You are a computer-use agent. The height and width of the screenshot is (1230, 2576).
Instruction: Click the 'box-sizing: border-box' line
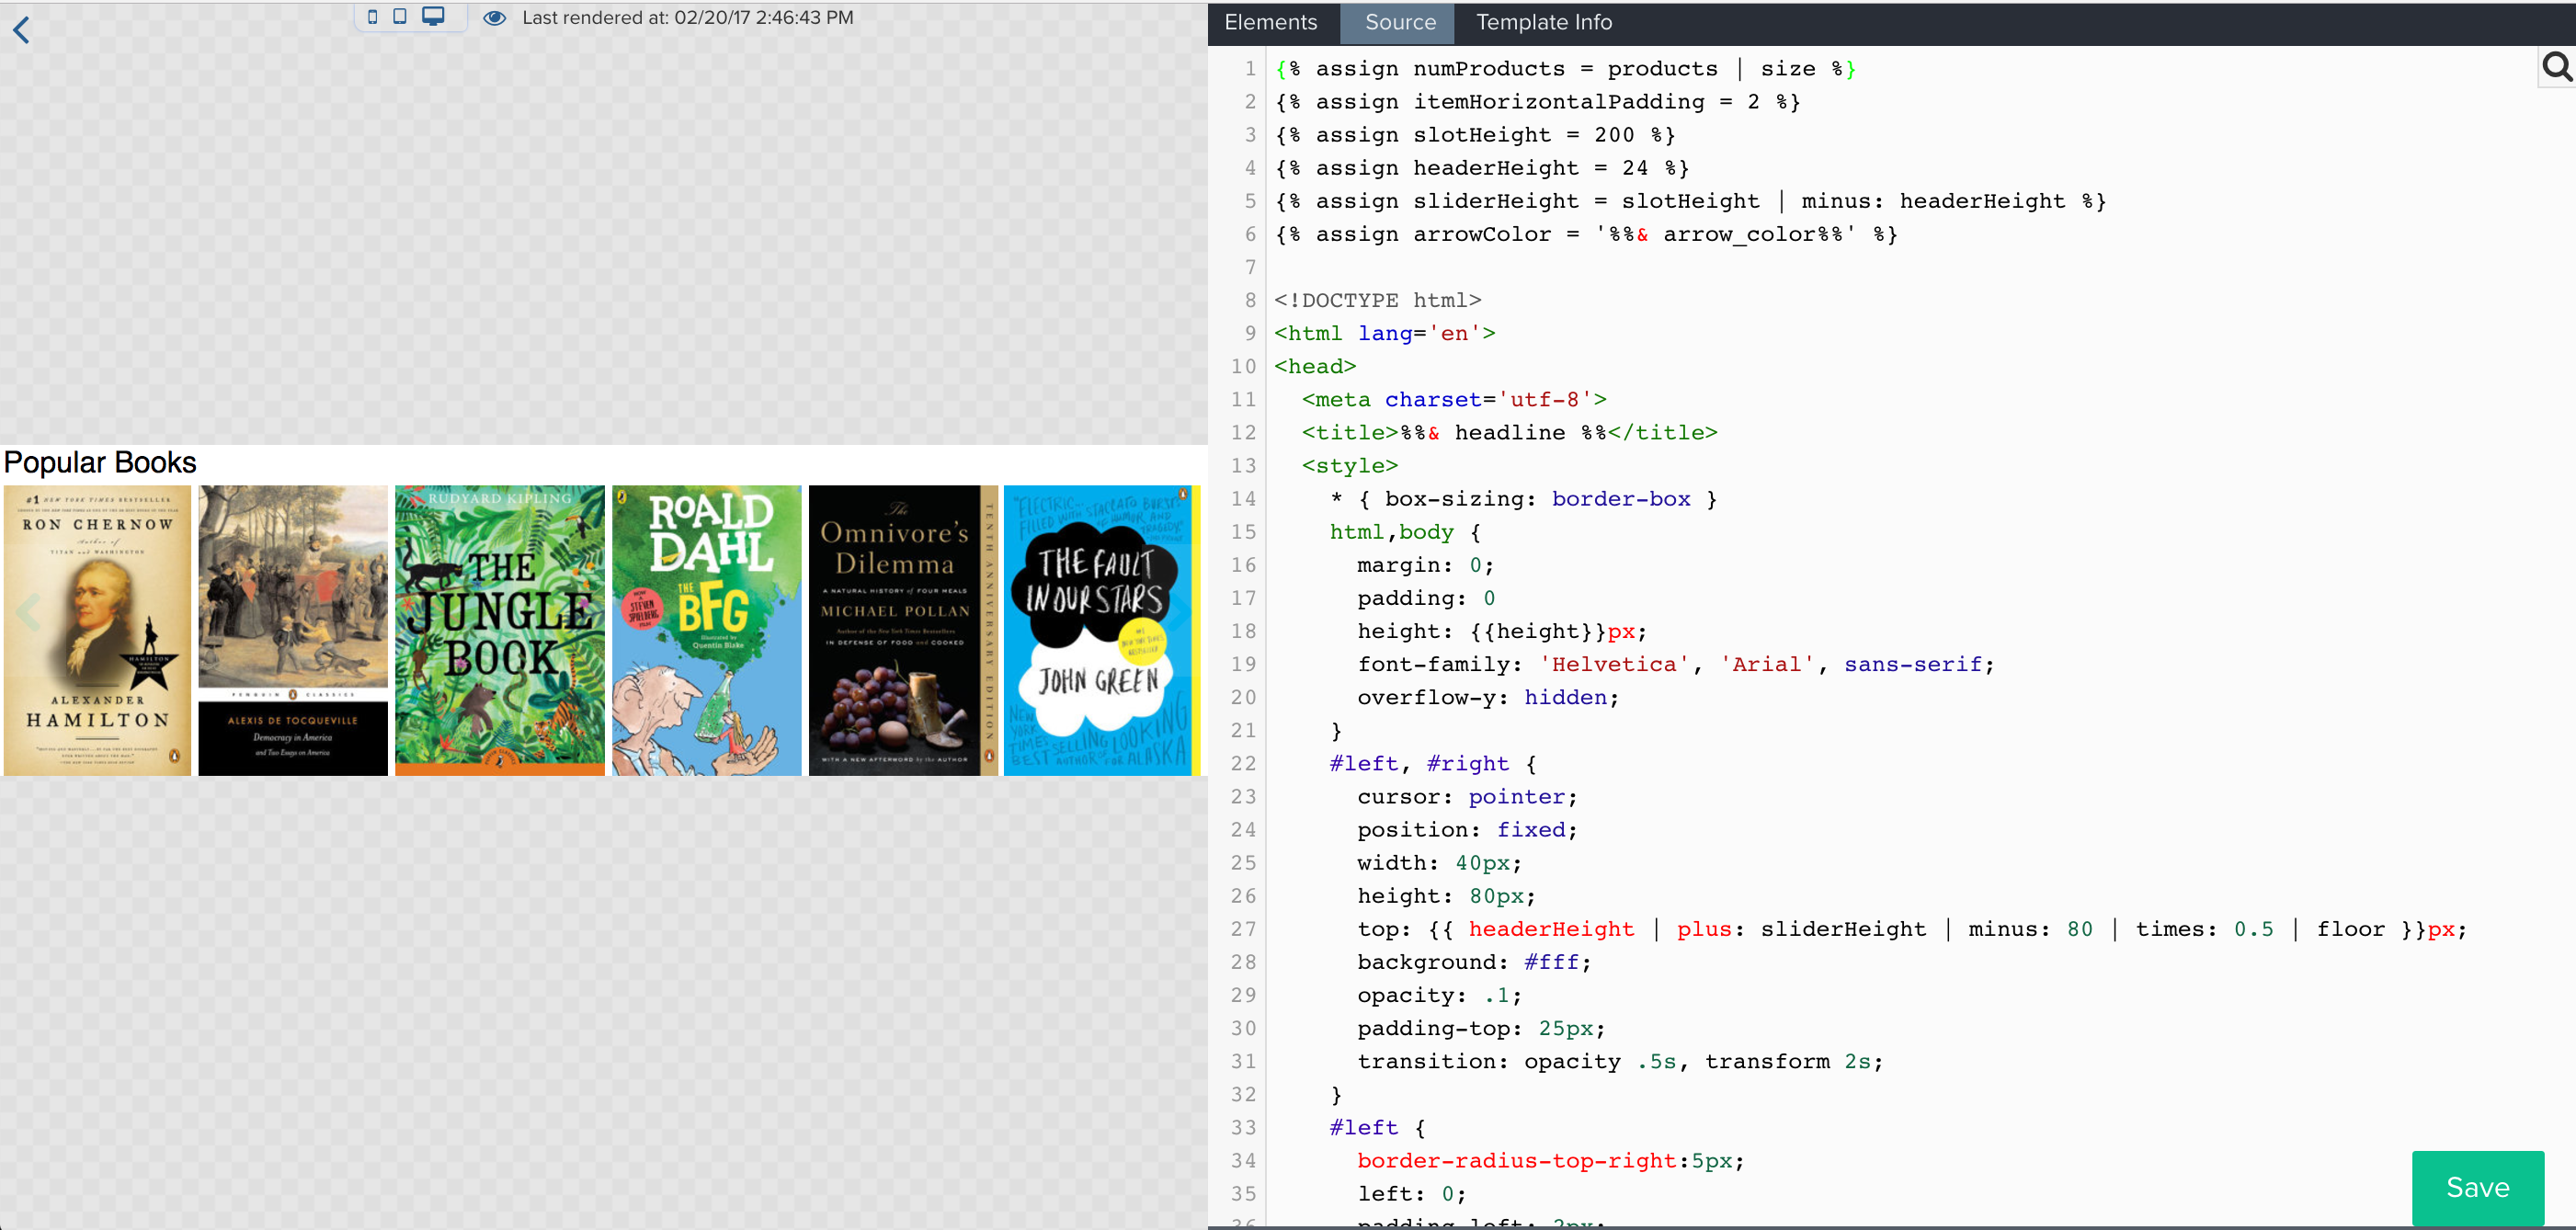click(x=1523, y=498)
